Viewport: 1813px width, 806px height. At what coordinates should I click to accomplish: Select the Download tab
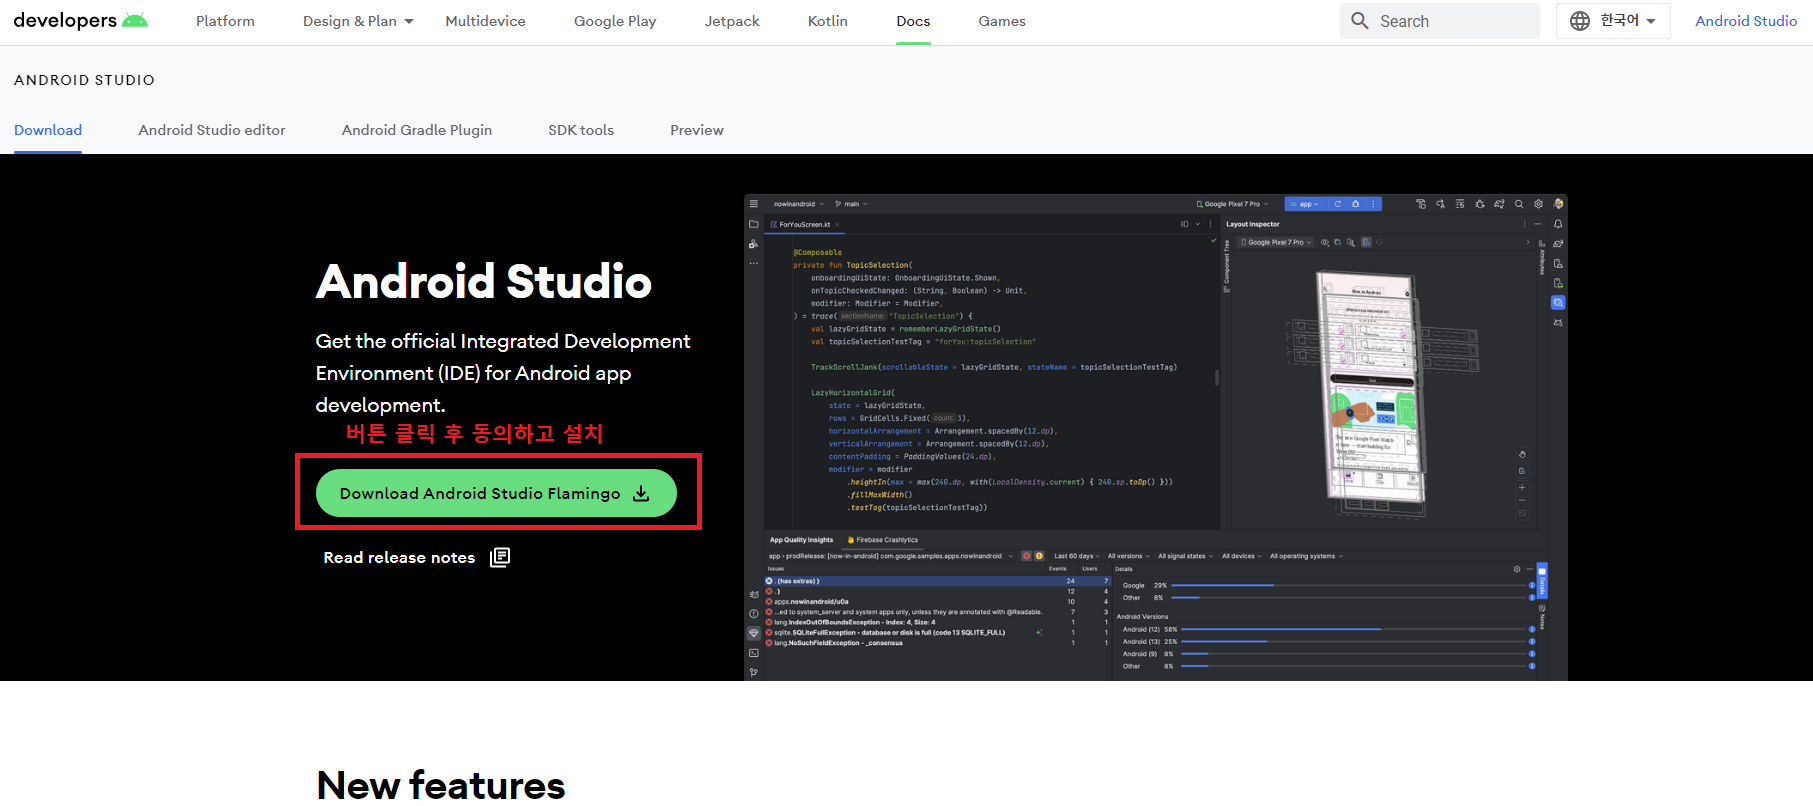(48, 130)
